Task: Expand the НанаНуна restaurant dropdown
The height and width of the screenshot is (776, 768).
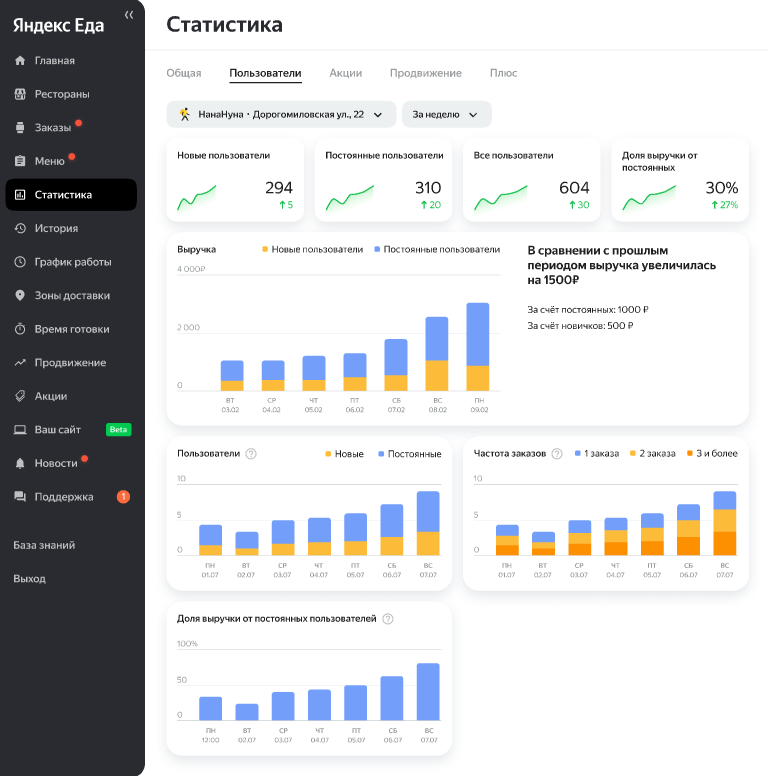Action: pos(281,114)
